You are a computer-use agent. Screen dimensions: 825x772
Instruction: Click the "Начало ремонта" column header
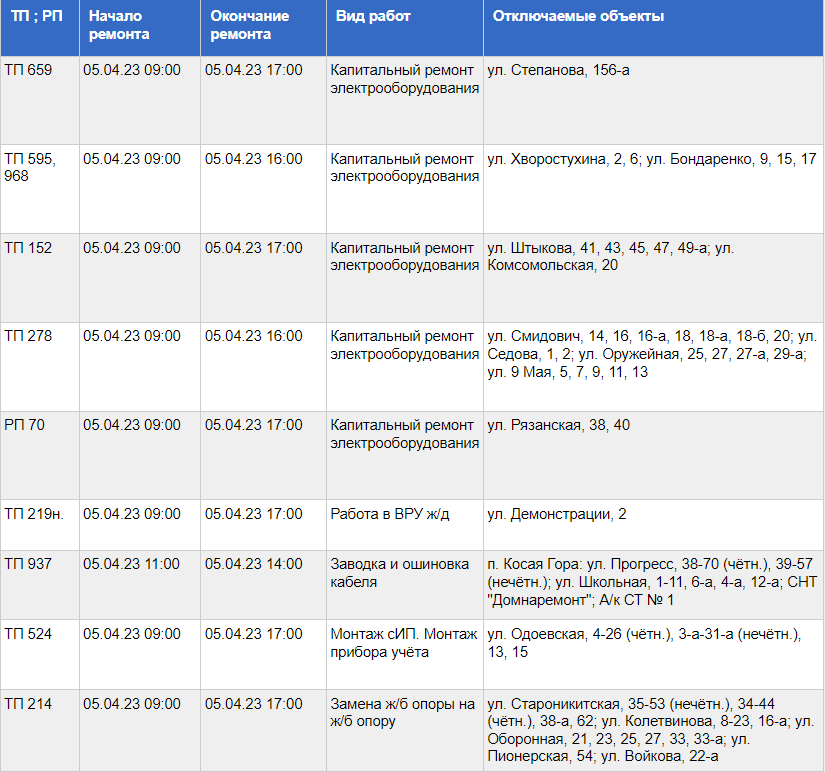(x=119, y=26)
